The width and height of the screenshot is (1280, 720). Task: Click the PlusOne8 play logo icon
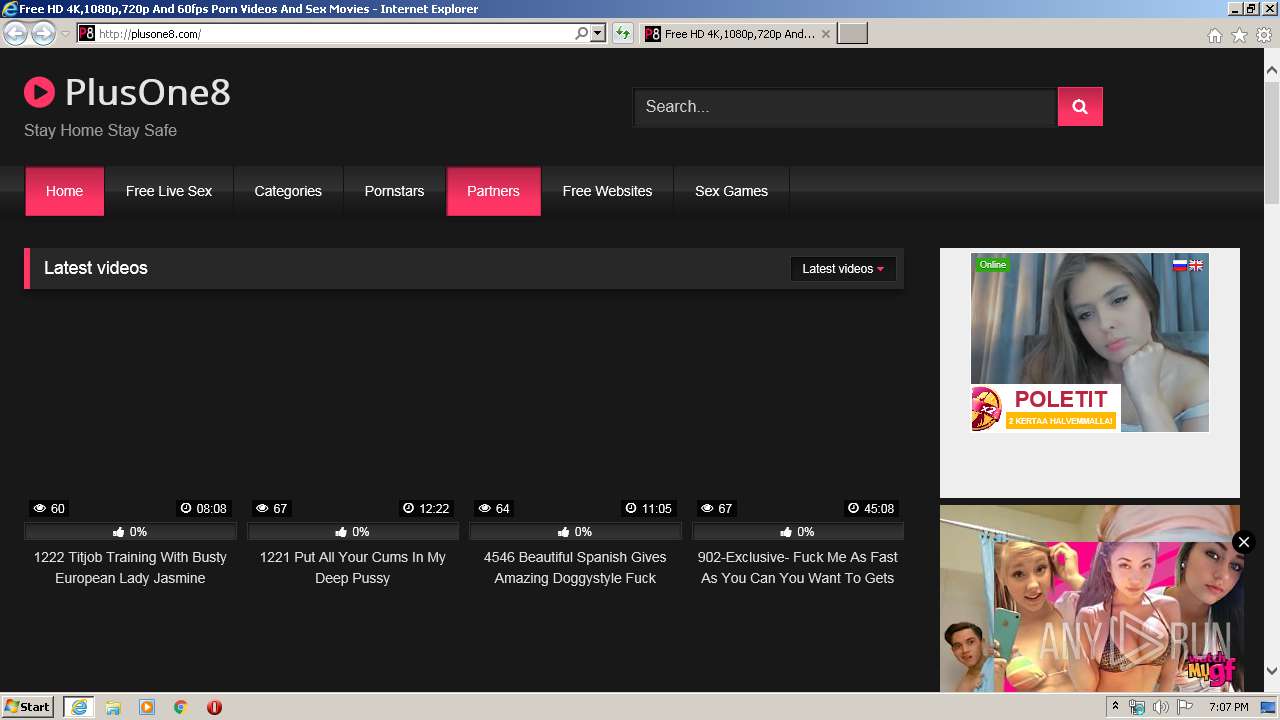pos(39,93)
